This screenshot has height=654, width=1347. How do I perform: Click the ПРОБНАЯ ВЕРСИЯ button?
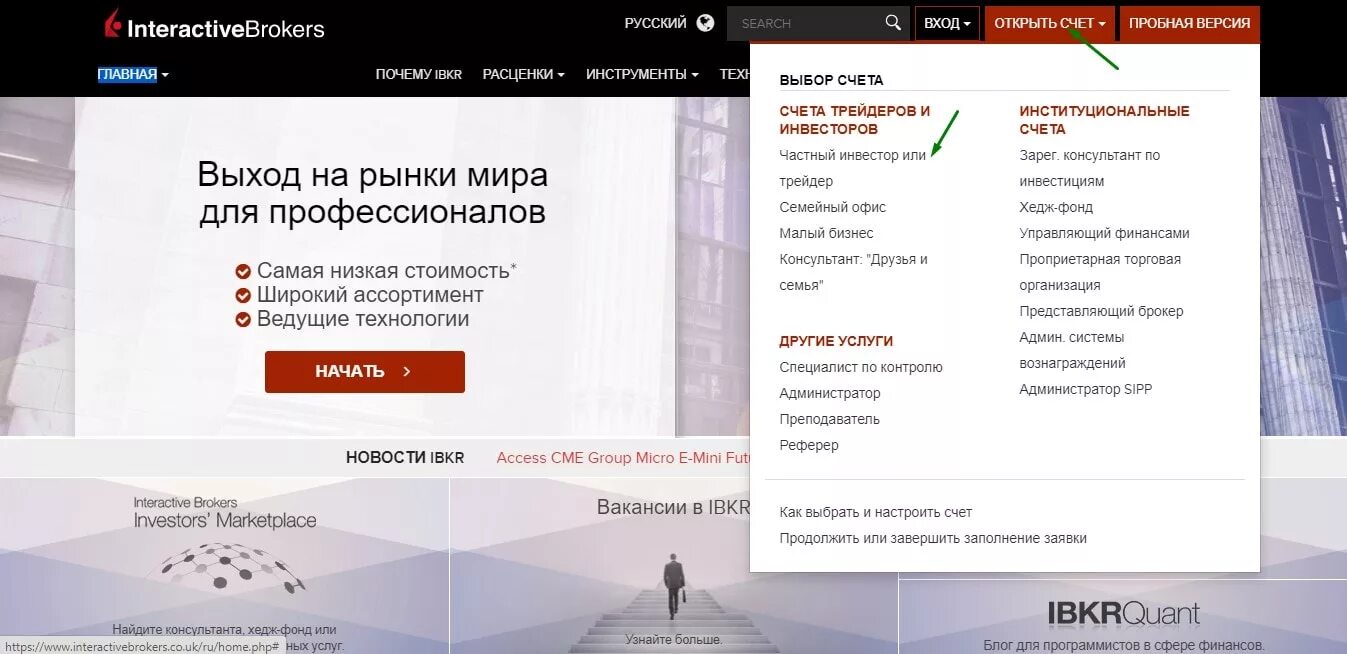tap(1190, 23)
